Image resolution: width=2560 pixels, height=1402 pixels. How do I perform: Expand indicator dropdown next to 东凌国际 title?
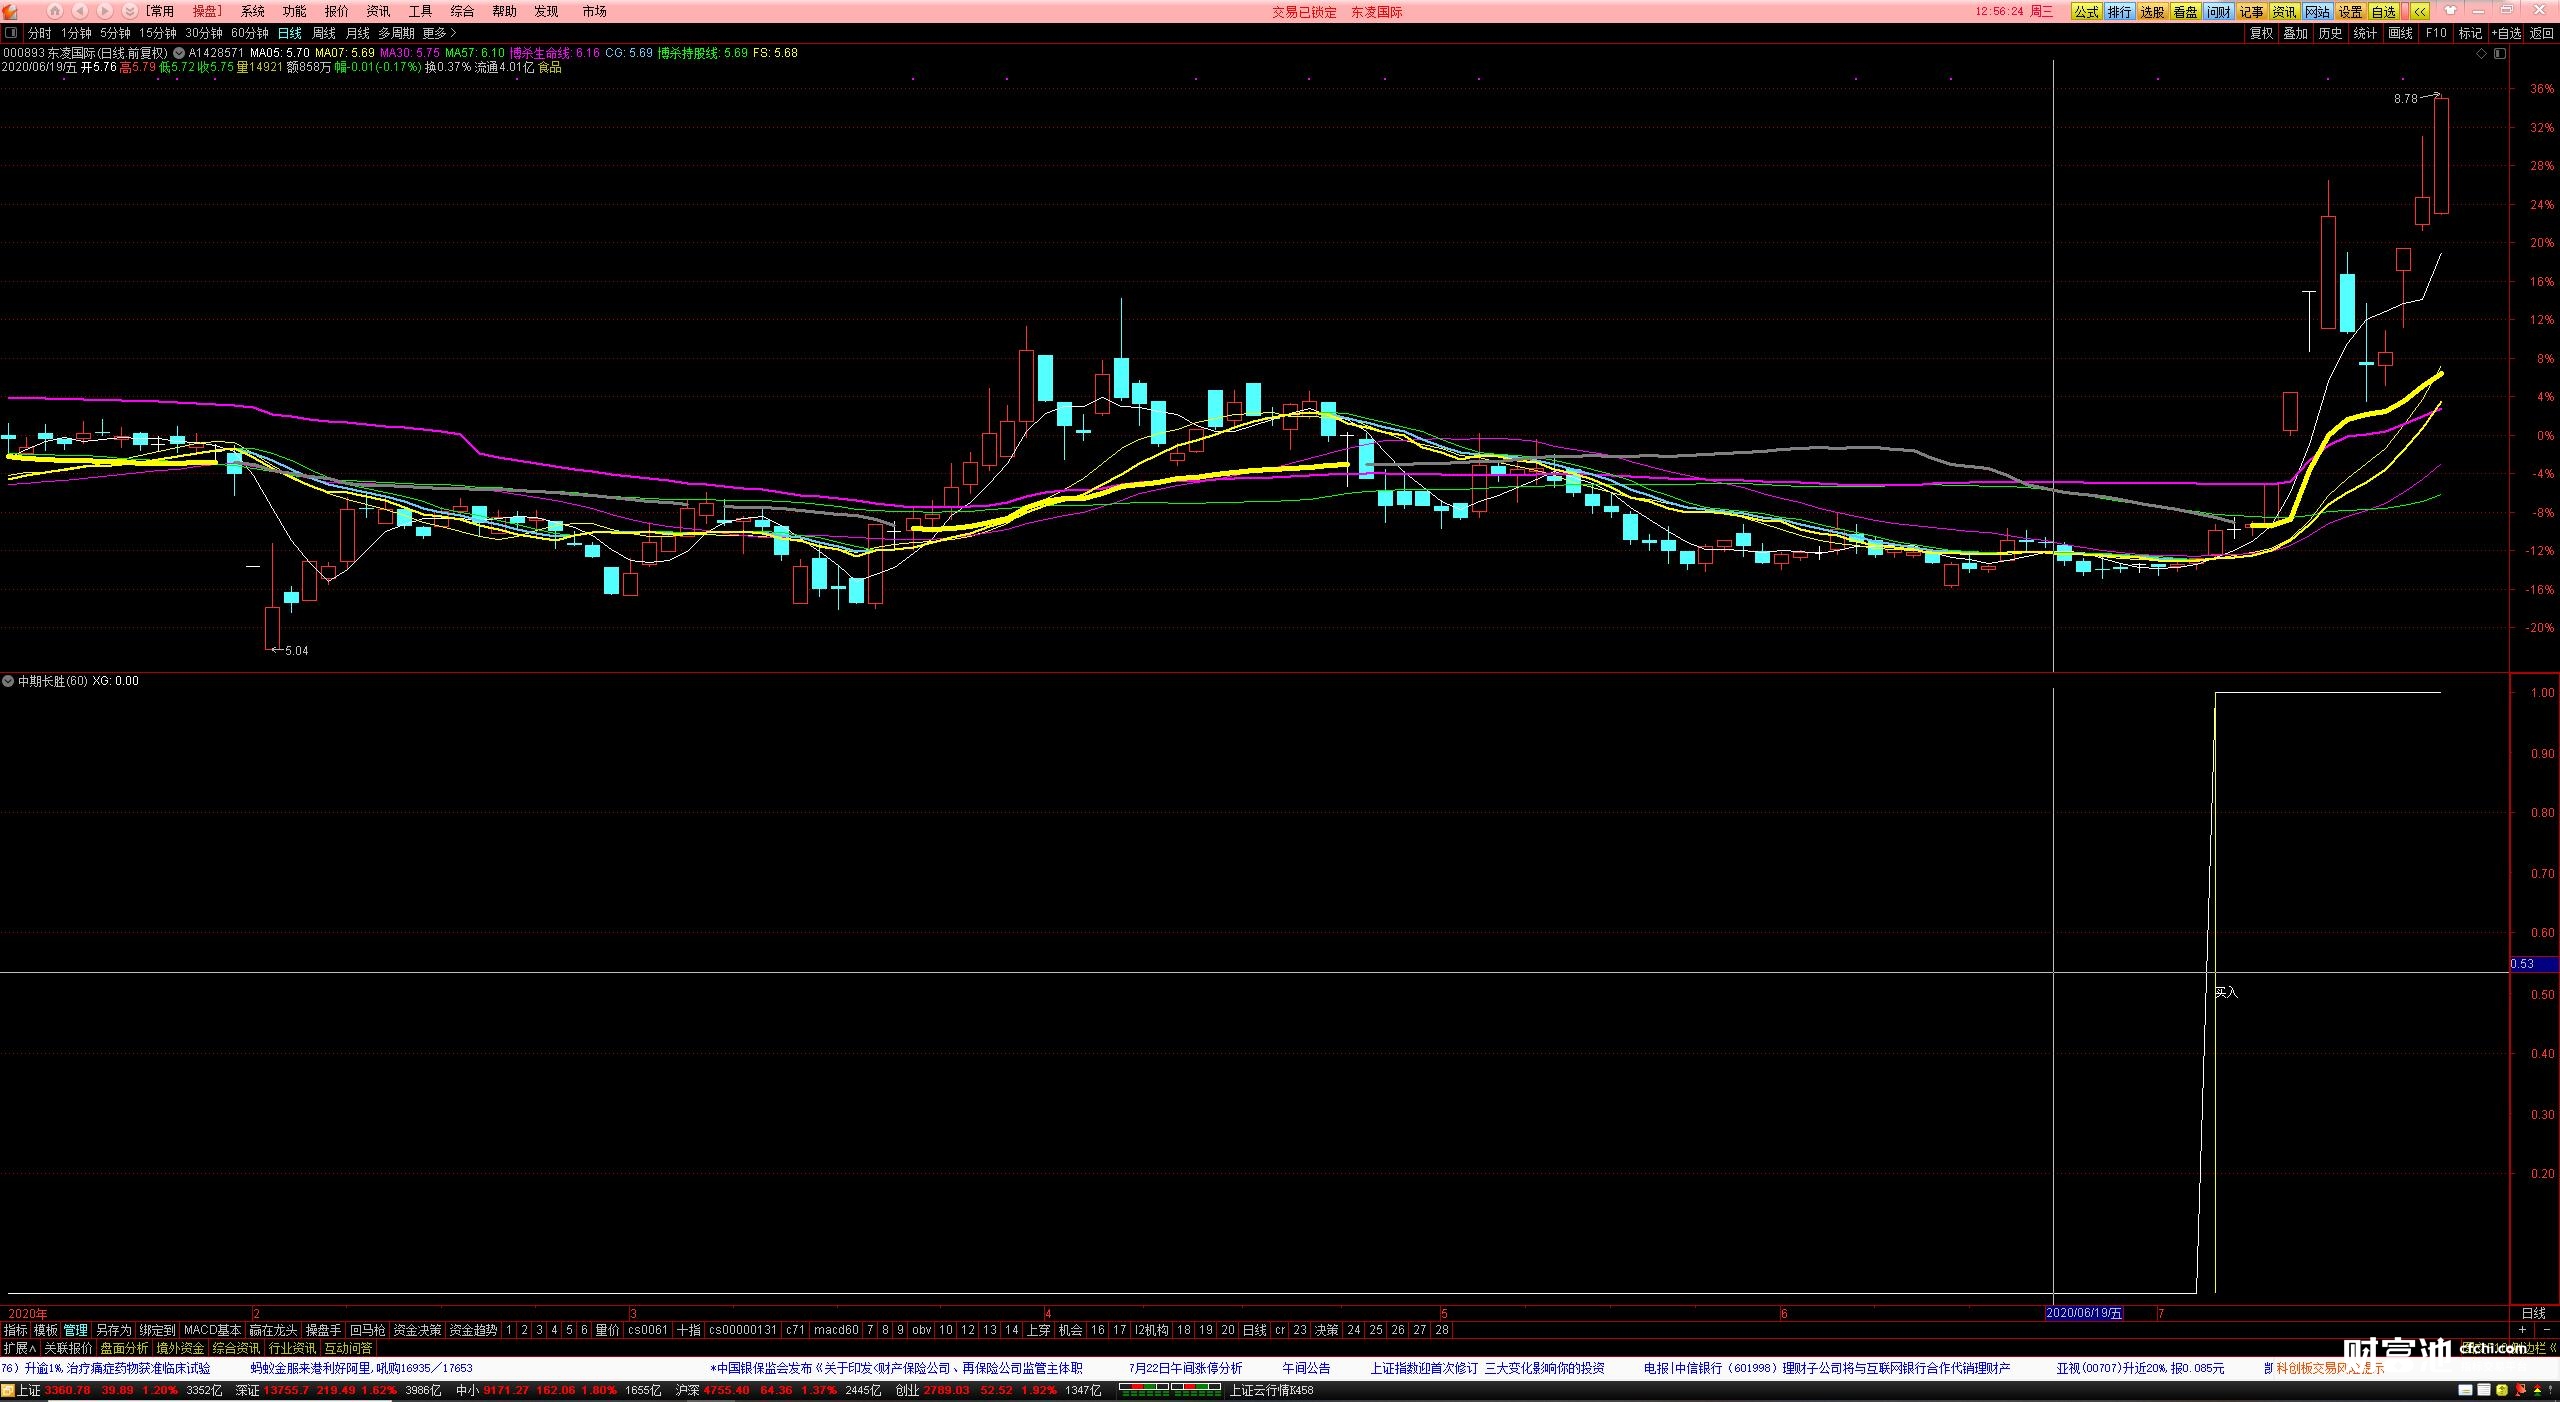178,53
